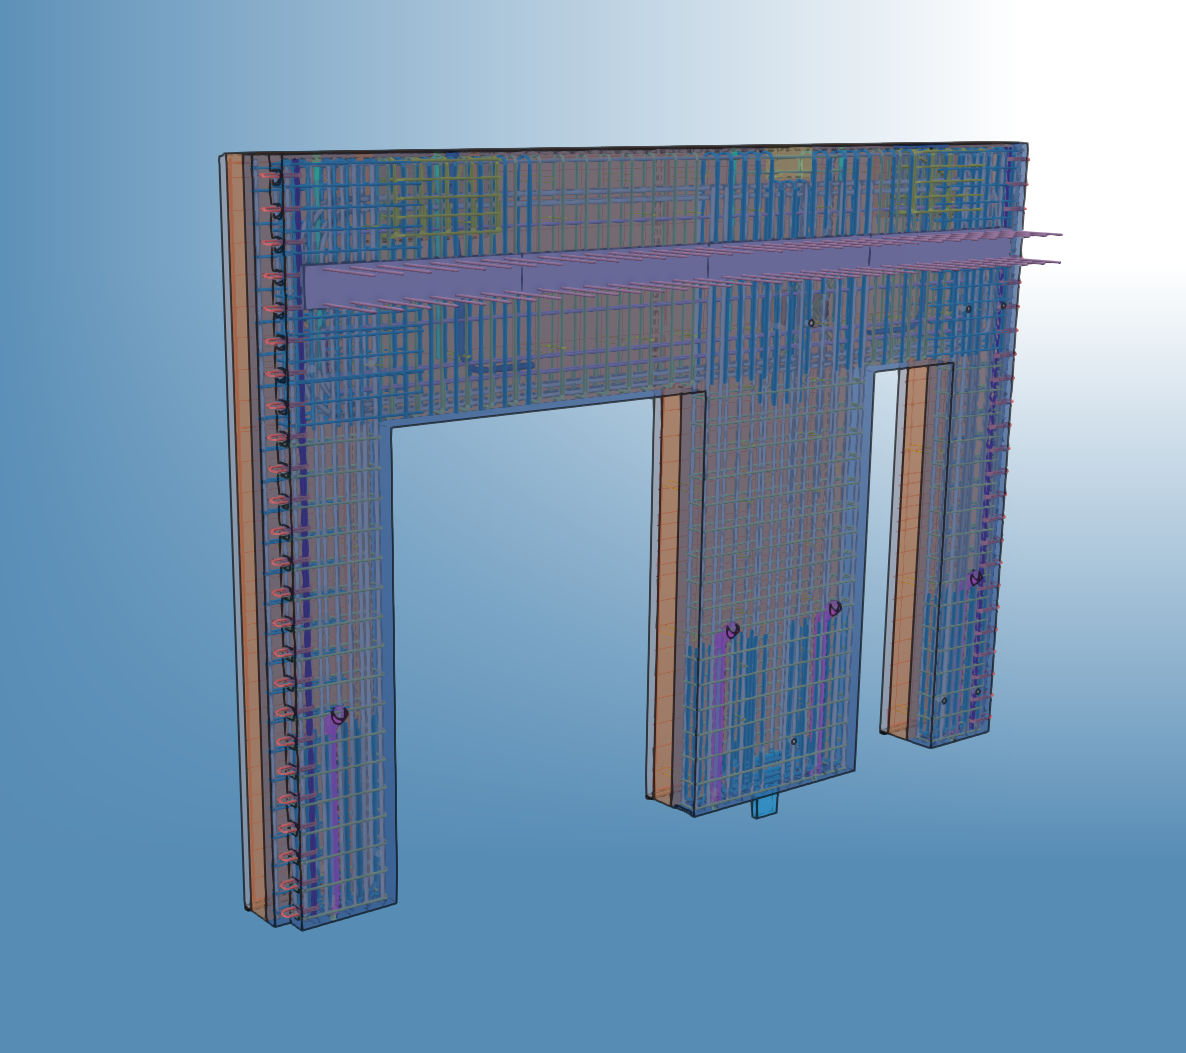Click the bar ends protruding right of ledge
The width and height of the screenshot is (1186, 1053).
(x=1040, y=248)
